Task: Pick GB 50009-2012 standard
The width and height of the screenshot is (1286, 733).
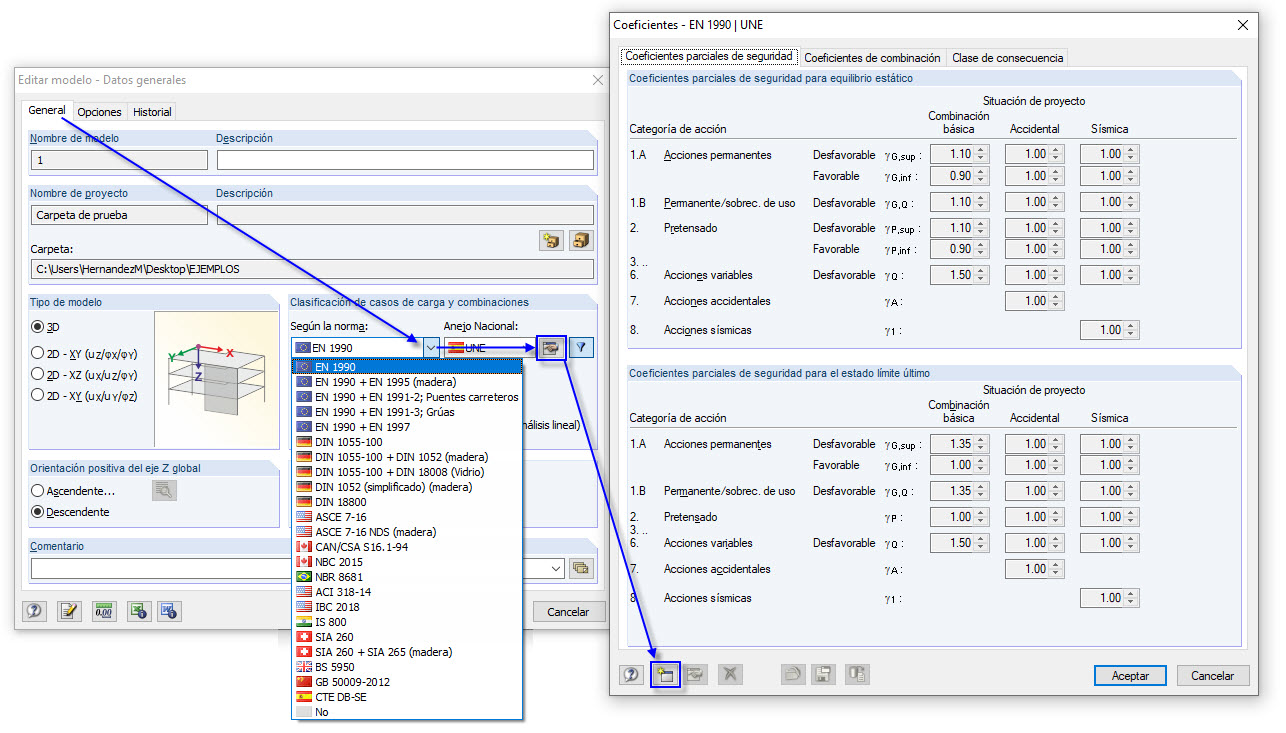Action: (407, 682)
